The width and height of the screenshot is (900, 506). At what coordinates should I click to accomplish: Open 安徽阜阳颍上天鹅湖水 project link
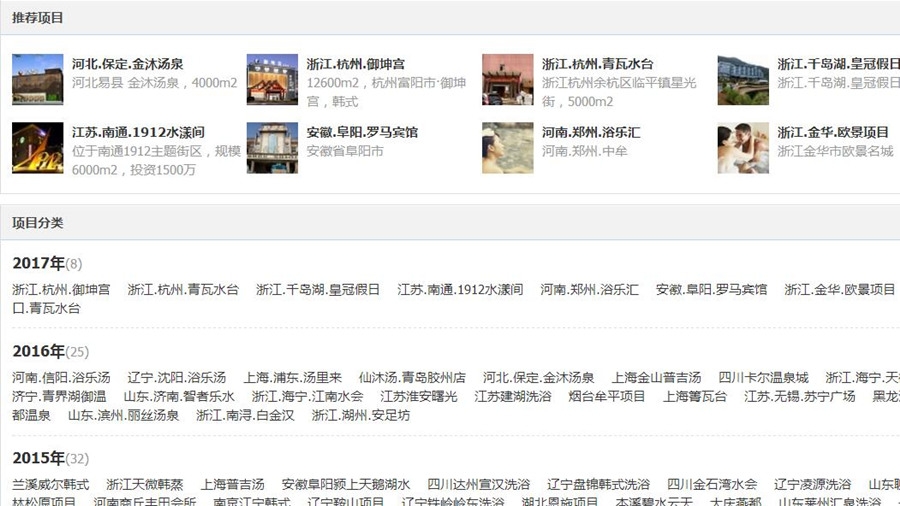click(x=346, y=484)
